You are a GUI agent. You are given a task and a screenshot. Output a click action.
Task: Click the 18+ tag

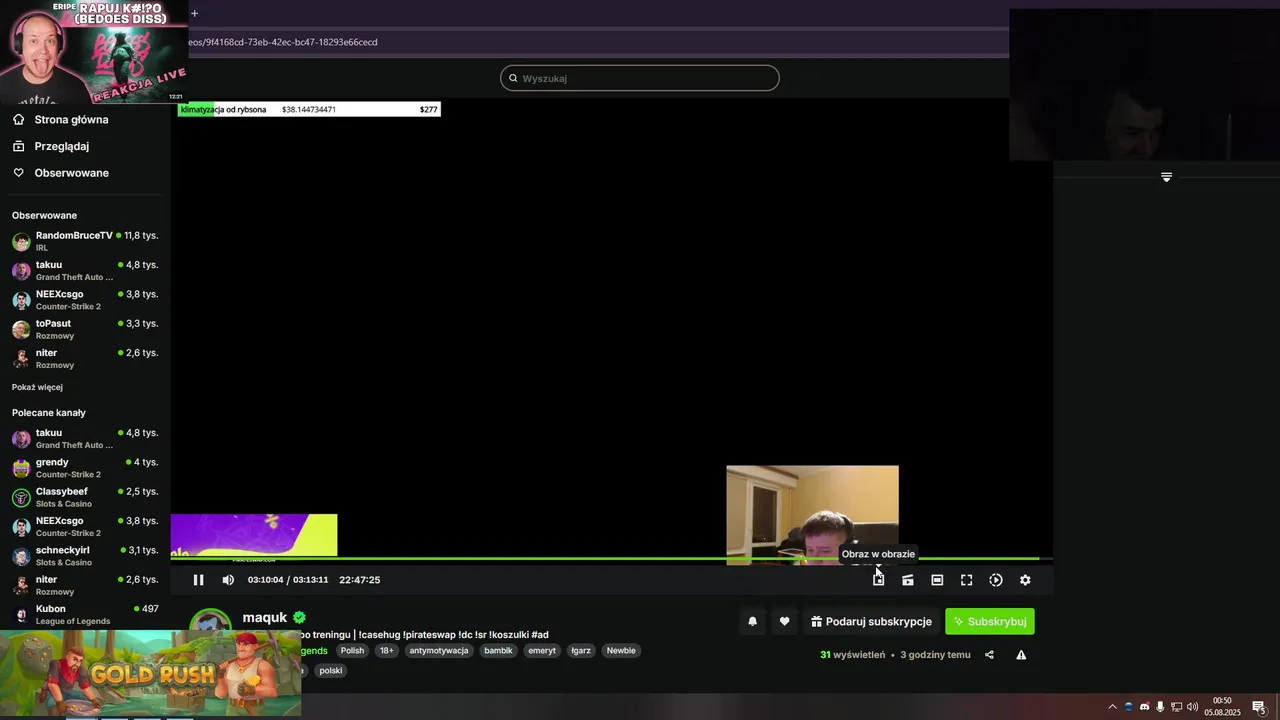coord(387,650)
